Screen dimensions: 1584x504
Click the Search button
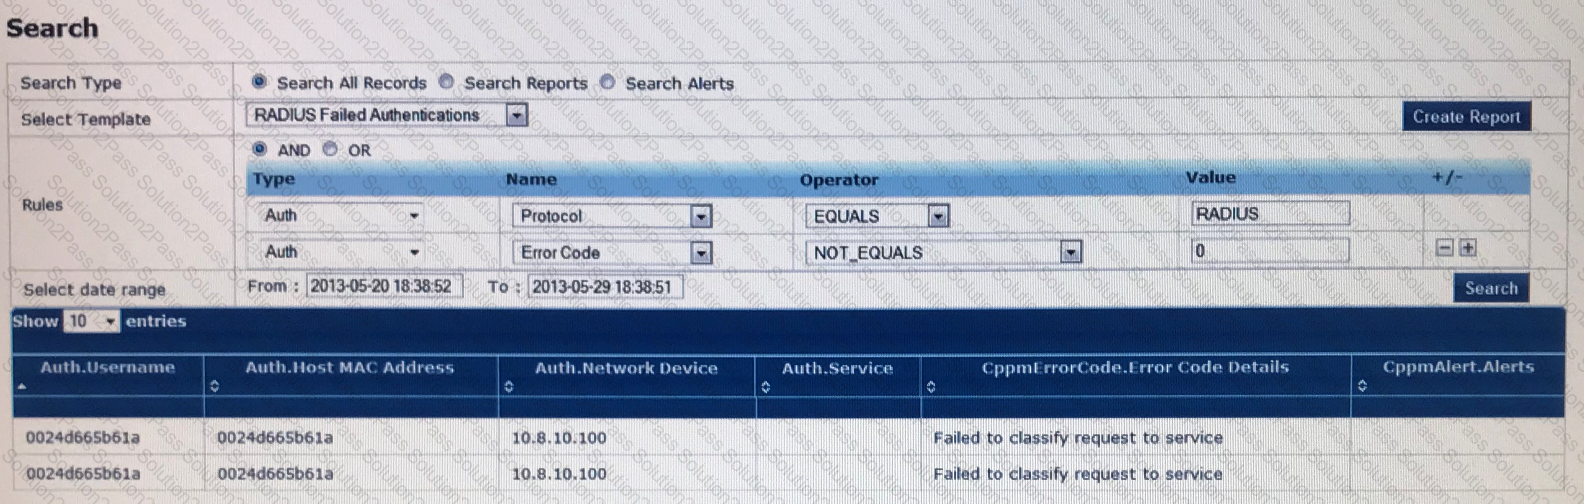(x=1490, y=288)
